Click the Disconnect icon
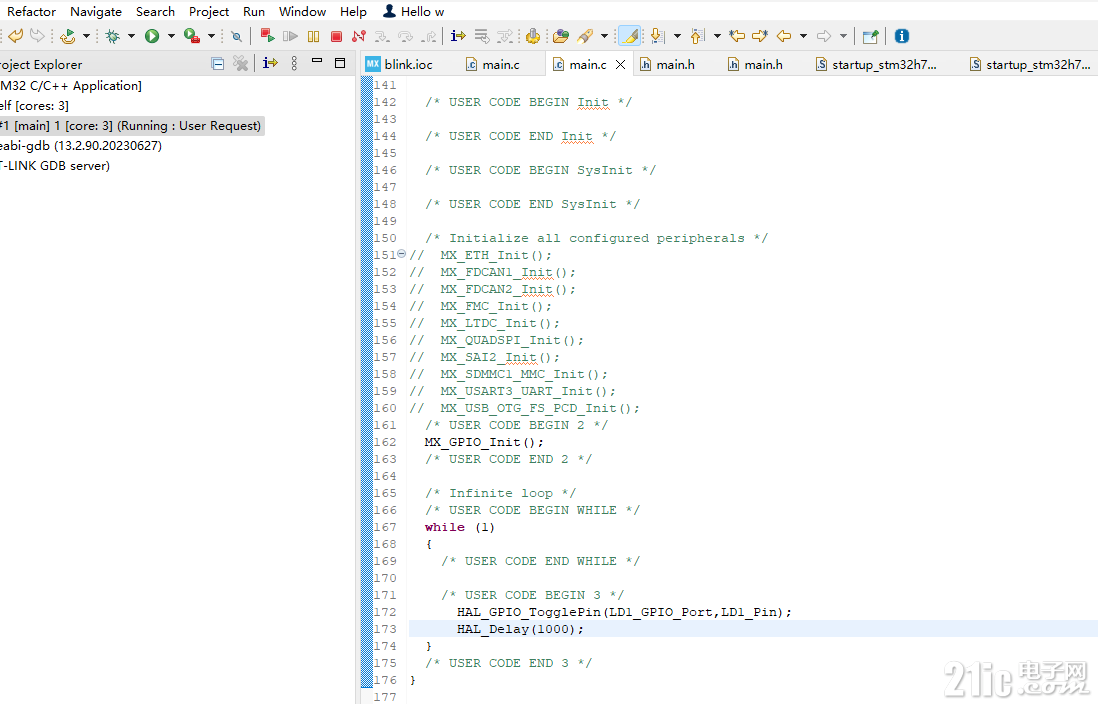1098x704 pixels. (x=359, y=36)
